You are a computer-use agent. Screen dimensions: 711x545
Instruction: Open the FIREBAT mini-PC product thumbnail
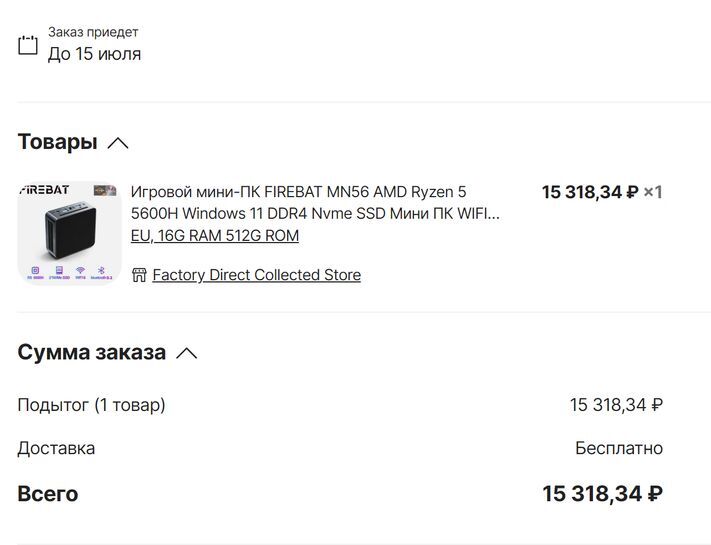coord(69,232)
